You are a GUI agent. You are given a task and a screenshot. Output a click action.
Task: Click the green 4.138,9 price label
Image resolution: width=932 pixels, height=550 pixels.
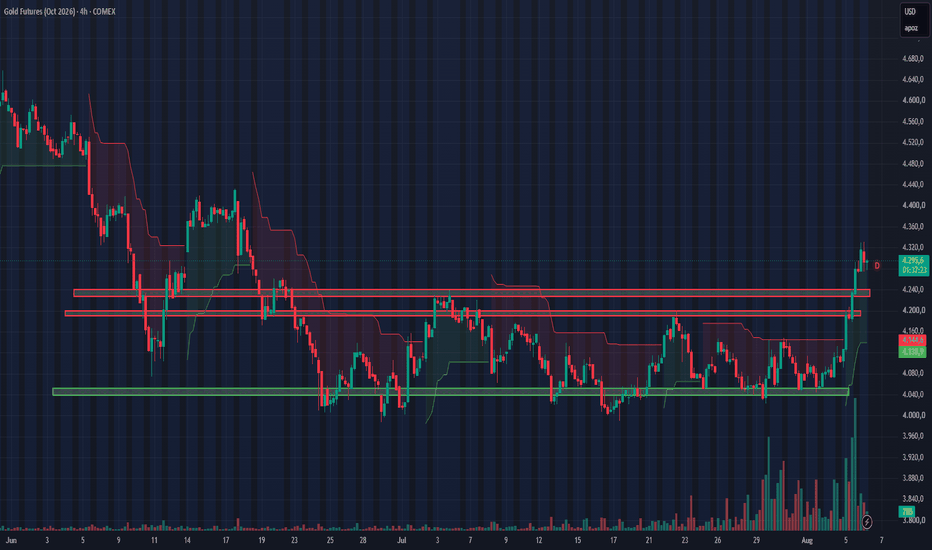point(913,351)
